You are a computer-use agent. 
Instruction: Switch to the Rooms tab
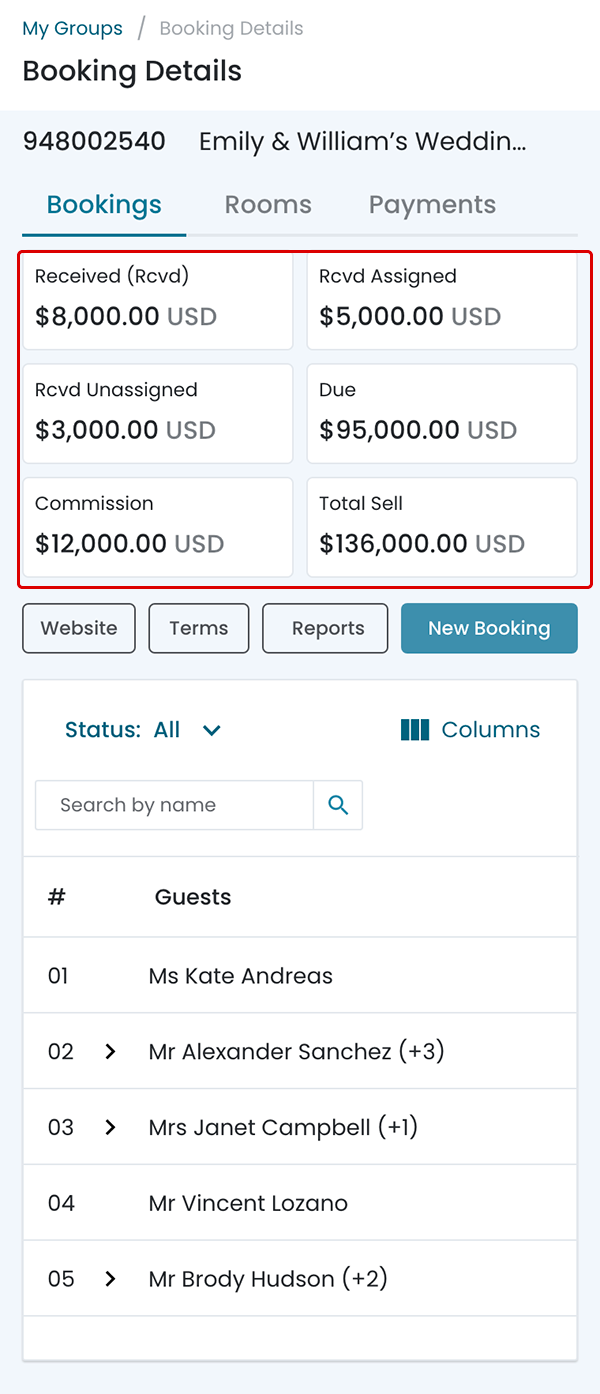[268, 205]
